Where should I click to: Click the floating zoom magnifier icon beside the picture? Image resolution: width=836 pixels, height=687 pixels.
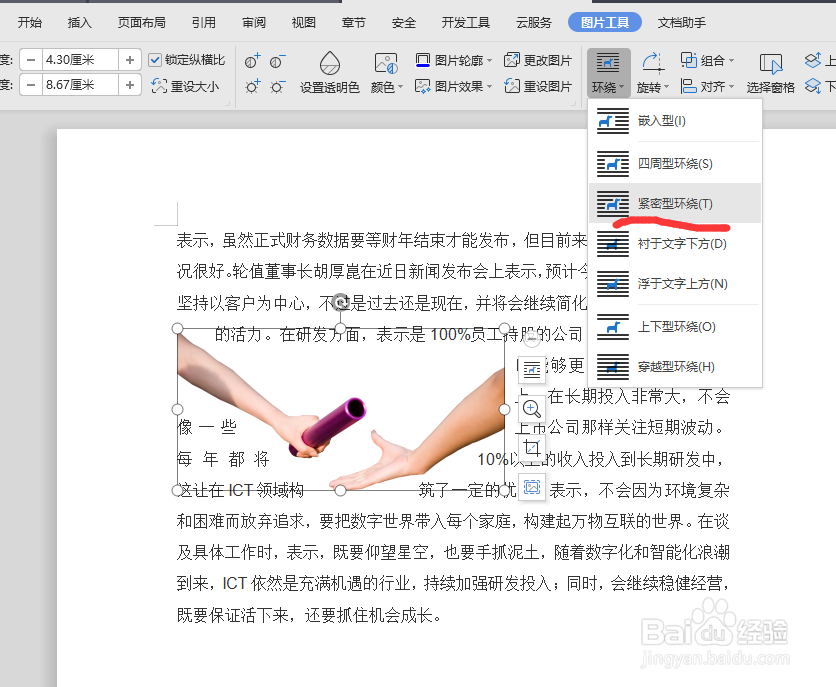(x=532, y=409)
